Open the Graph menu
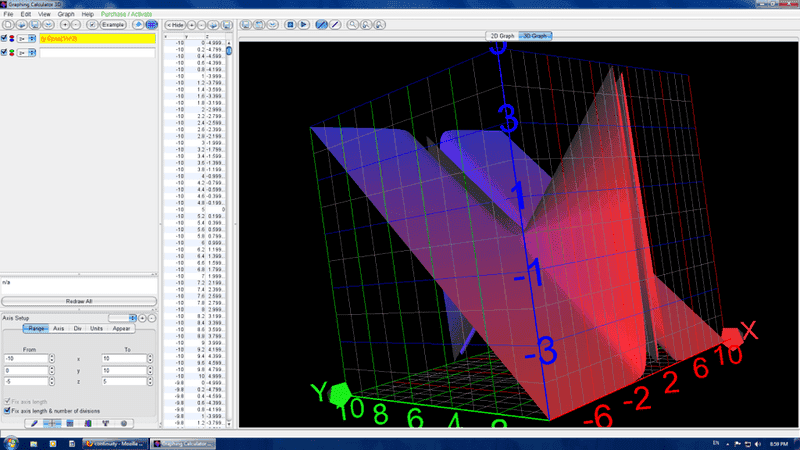Screen dimensions: 800x450 coord(65,15)
